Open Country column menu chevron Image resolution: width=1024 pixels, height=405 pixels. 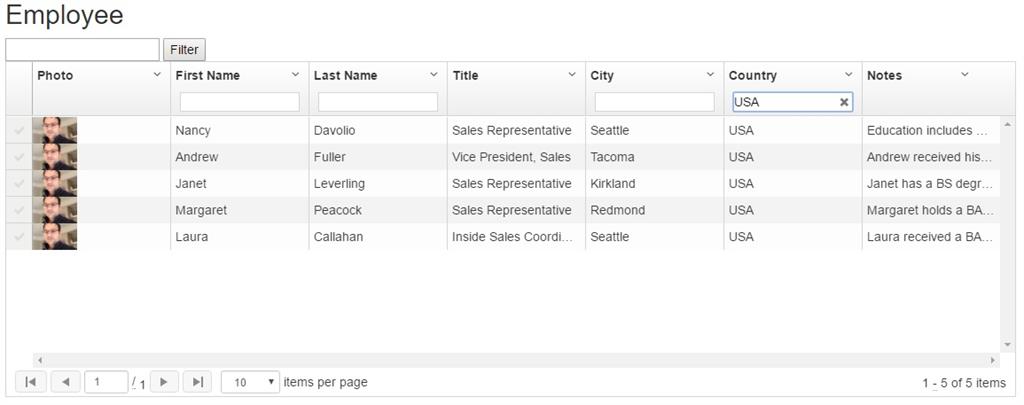point(849,75)
